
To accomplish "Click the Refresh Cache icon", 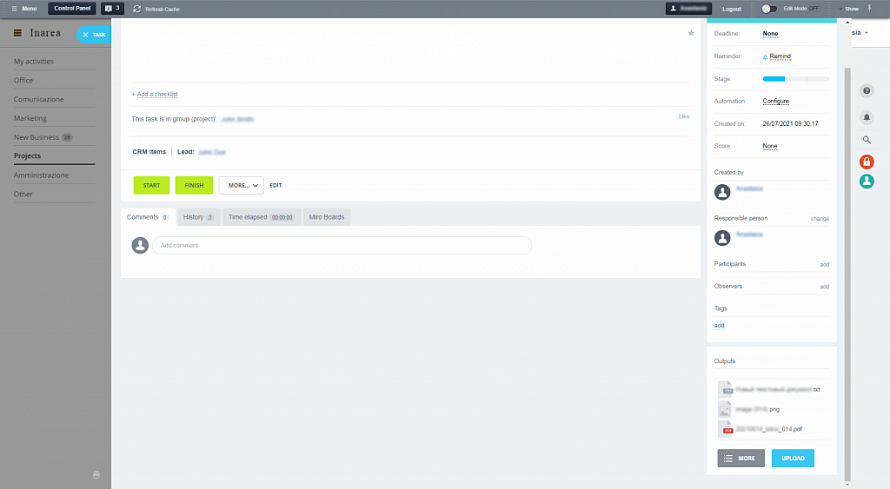I will click(137, 8).
